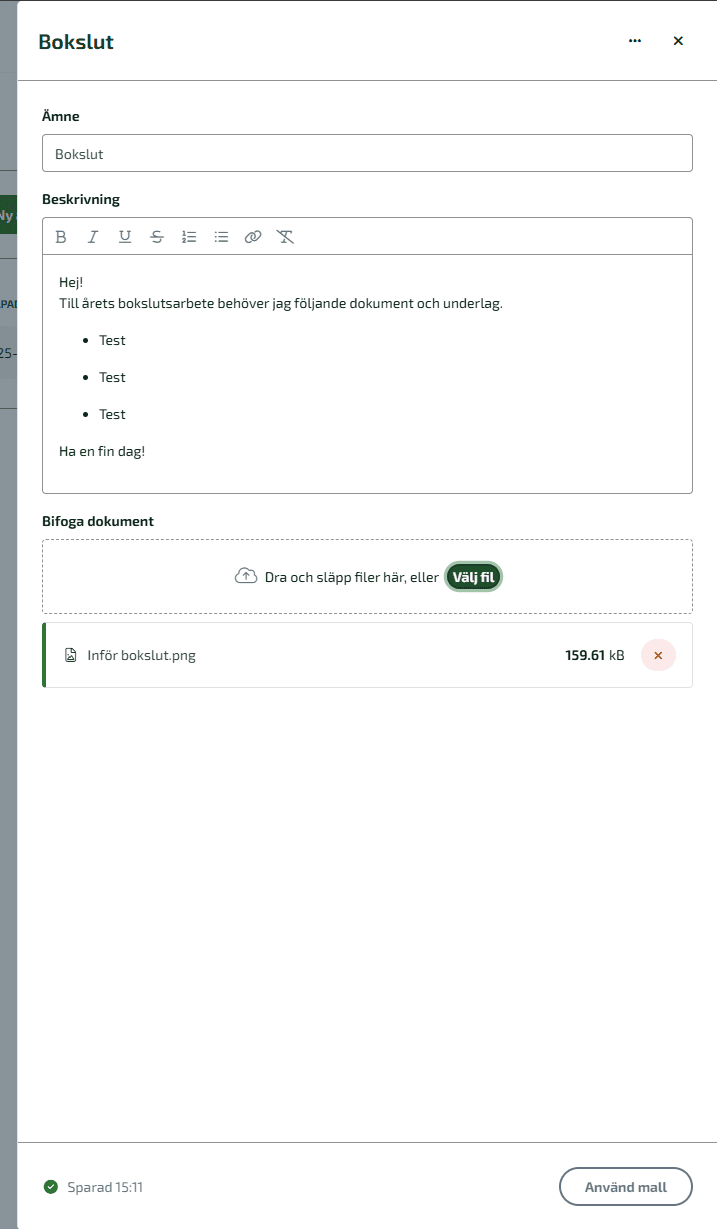
Task: Insert a hyperlink using the link icon
Action: click(x=253, y=237)
